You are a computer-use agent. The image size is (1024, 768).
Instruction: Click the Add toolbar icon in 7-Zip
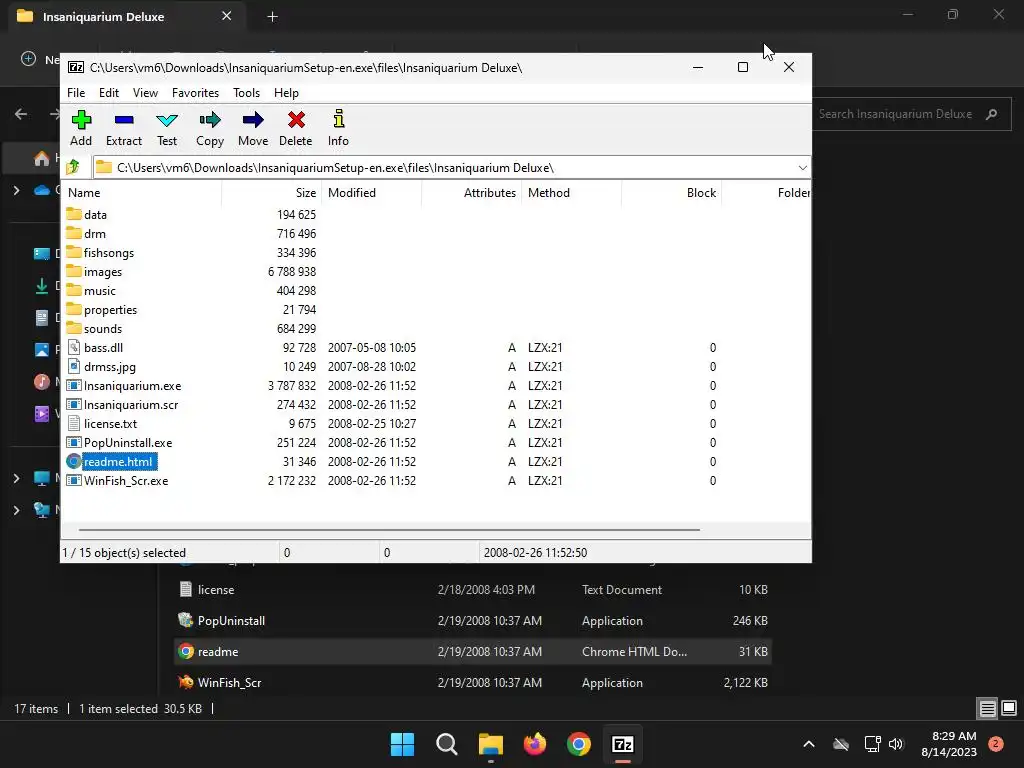point(81,128)
